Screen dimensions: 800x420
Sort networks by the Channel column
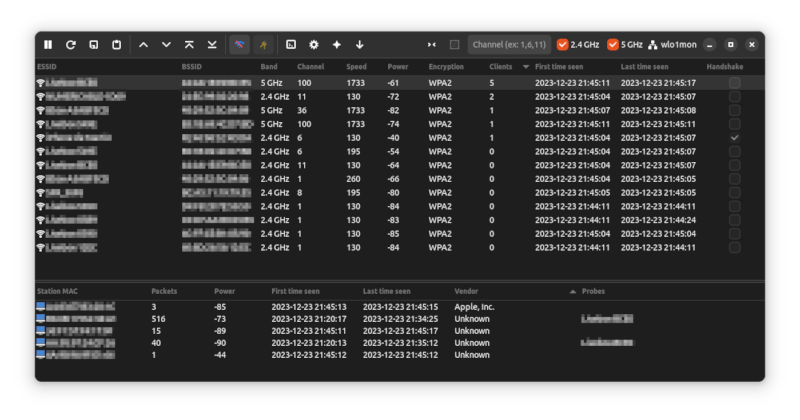311,67
